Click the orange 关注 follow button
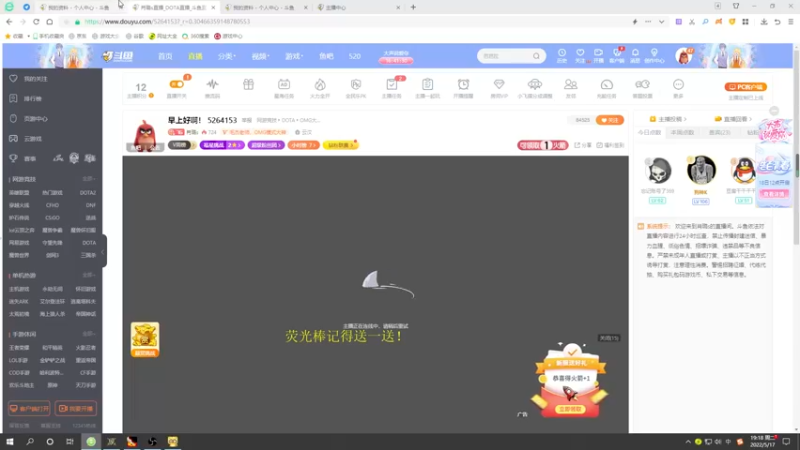Image resolution: width=800 pixels, height=450 pixels. (x=610, y=120)
